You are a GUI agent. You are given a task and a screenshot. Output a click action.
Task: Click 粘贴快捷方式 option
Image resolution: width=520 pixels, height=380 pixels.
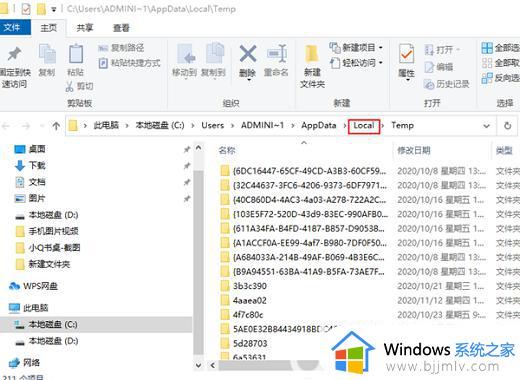pos(129,63)
